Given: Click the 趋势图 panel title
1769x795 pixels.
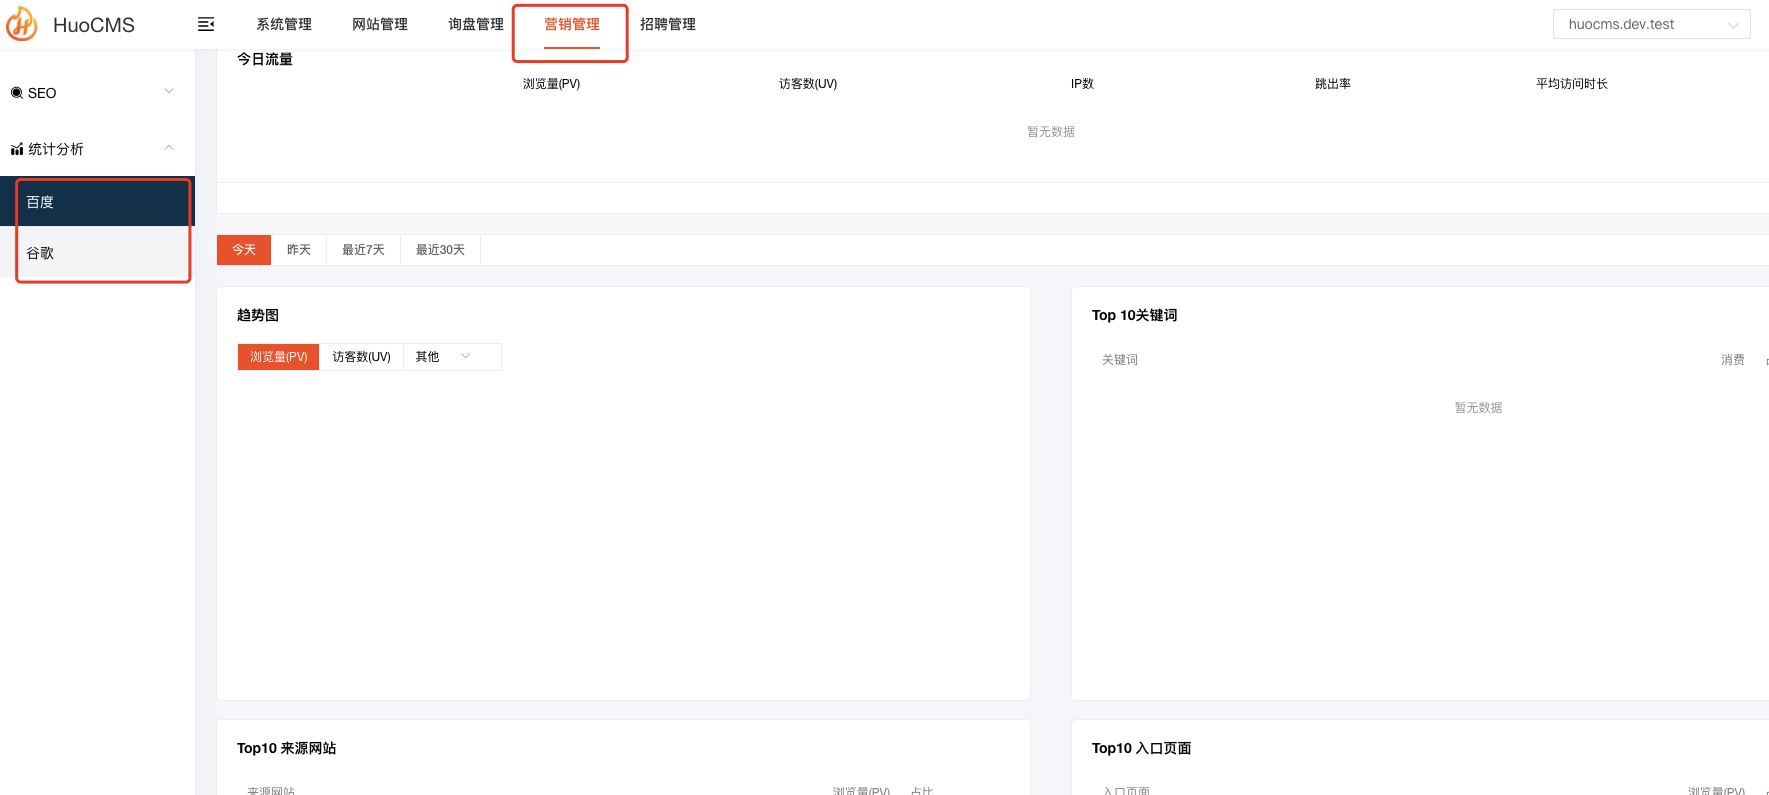Looking at the screenshot, I should pyautogui.click(x=258, y=315).
